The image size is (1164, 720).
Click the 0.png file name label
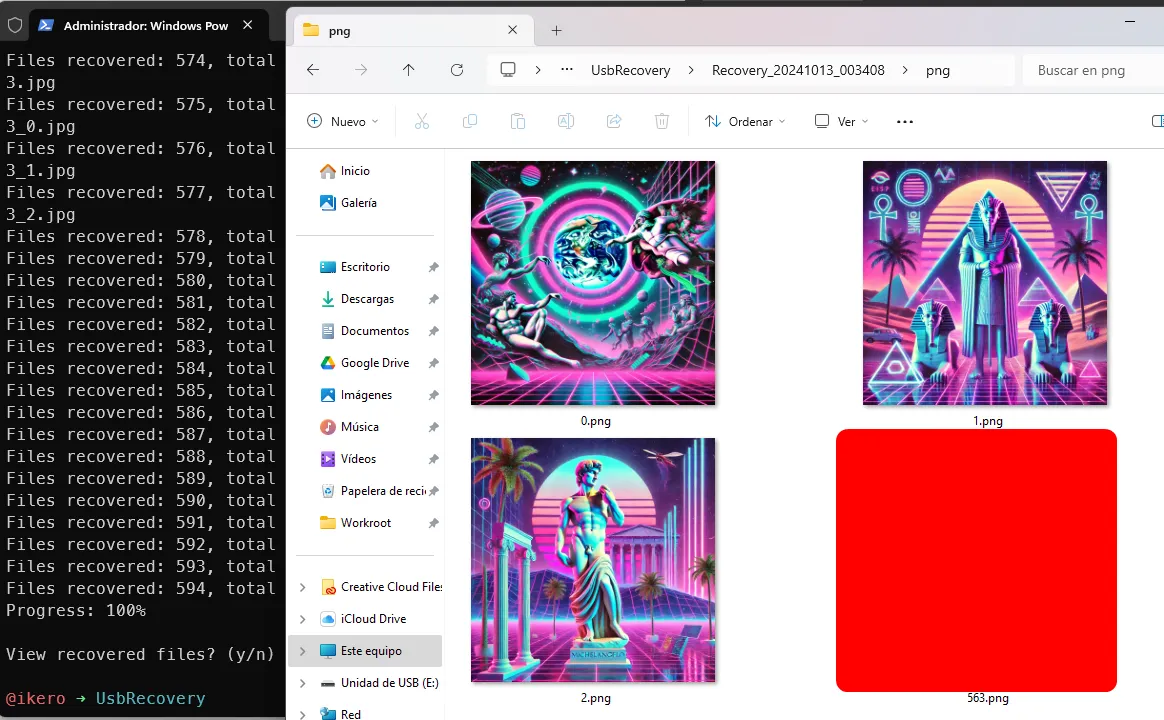(595, 421)
